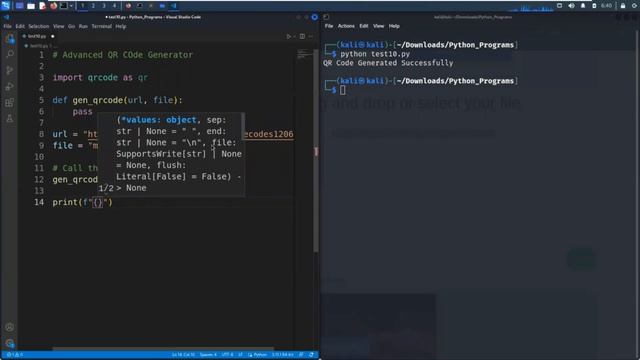Select VS Code in the taskbar

173,6
